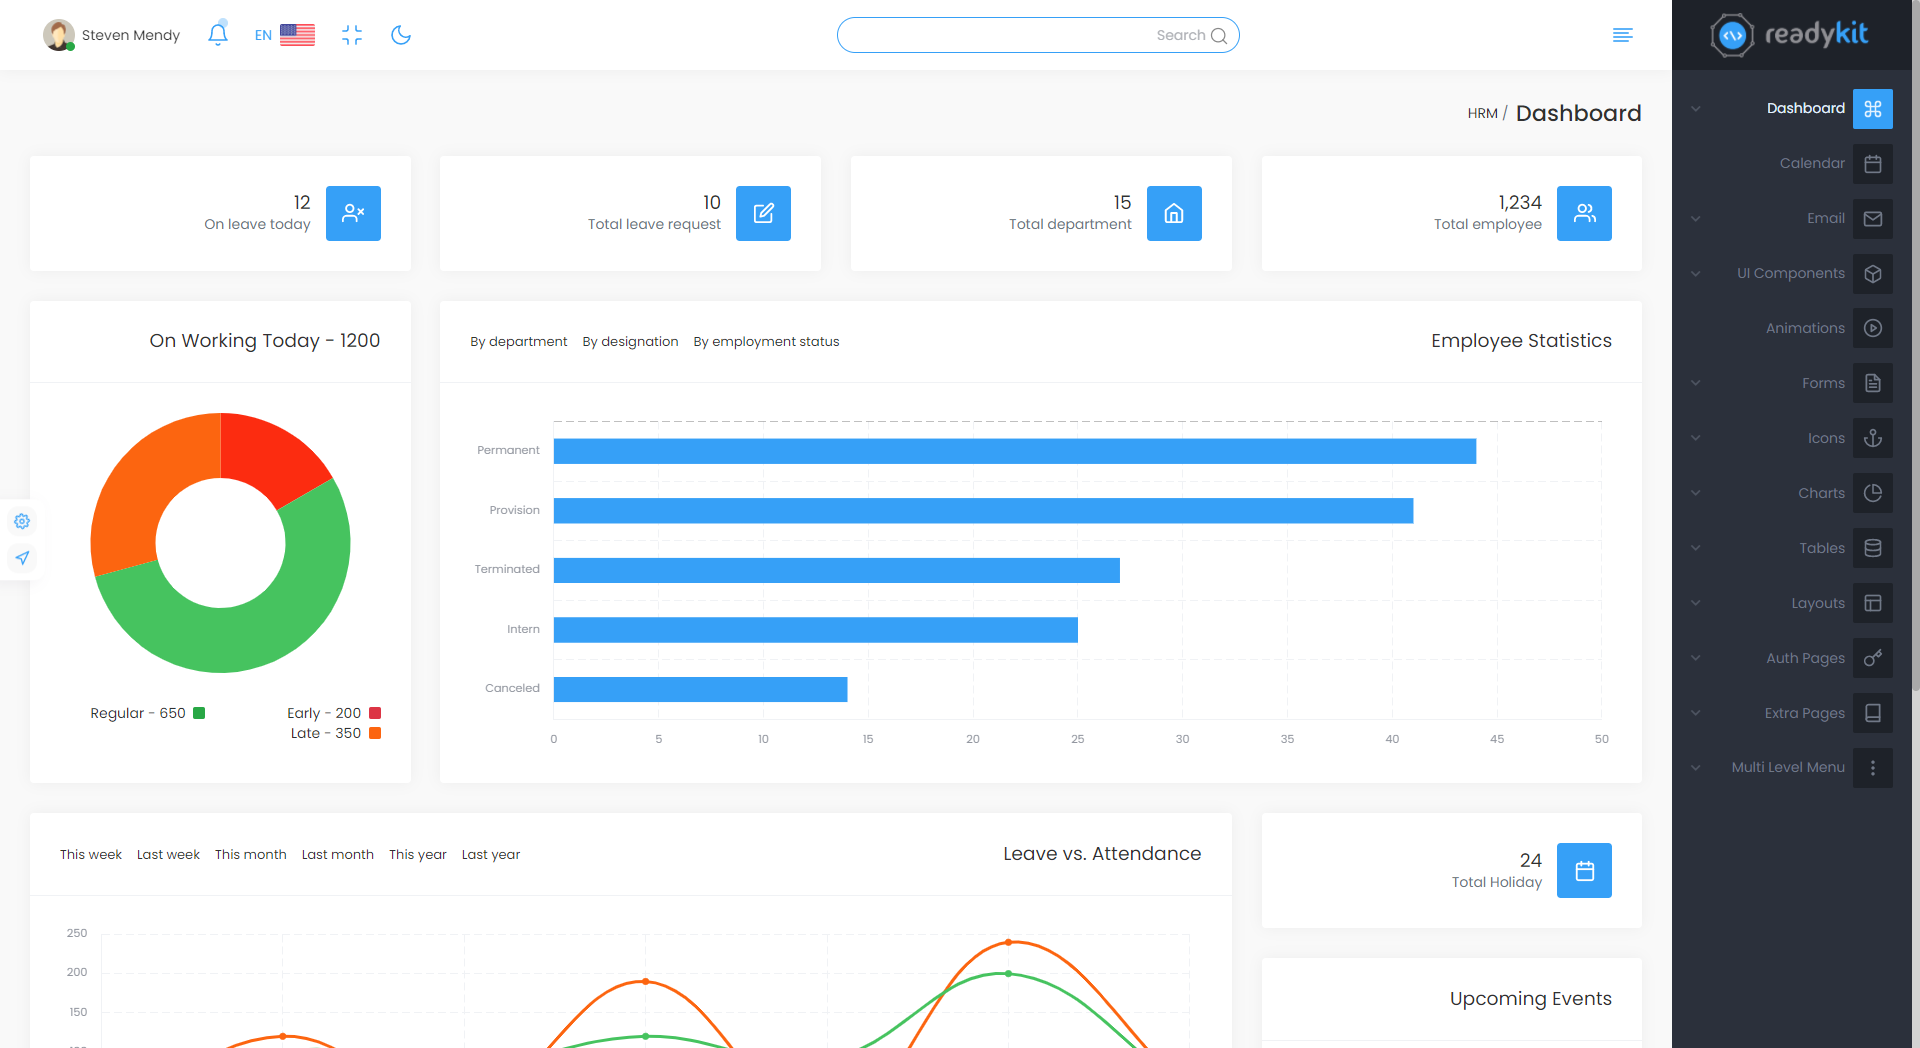Viewport: 1920px width, 1048px height.
Task: Click the green Regular legend swatch
Action: (x=199, y=713)
